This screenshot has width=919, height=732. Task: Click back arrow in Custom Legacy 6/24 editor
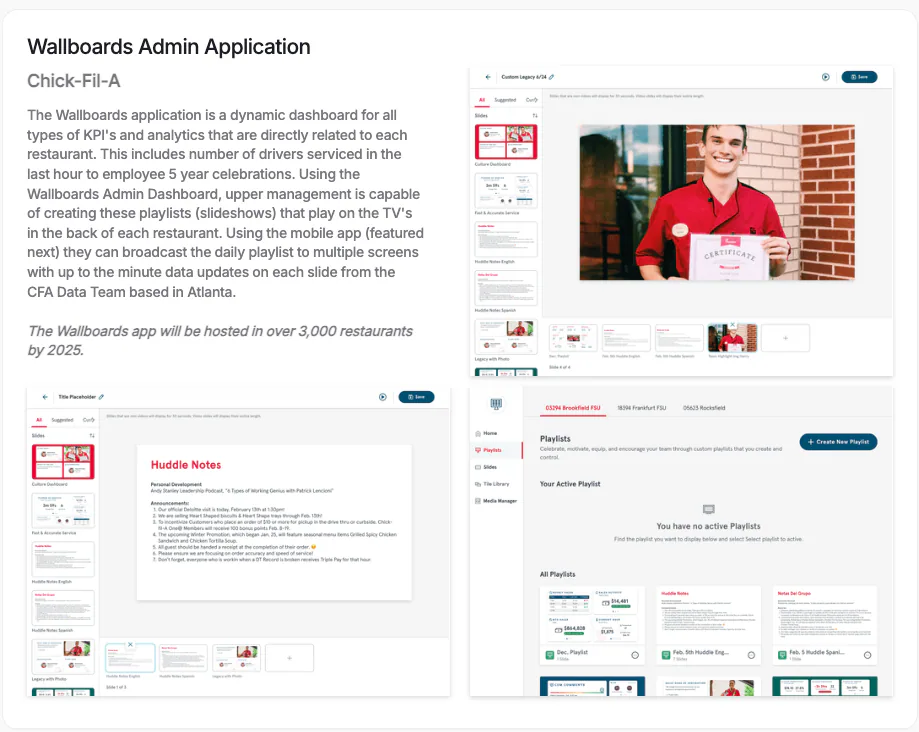[x=488, y=77]
